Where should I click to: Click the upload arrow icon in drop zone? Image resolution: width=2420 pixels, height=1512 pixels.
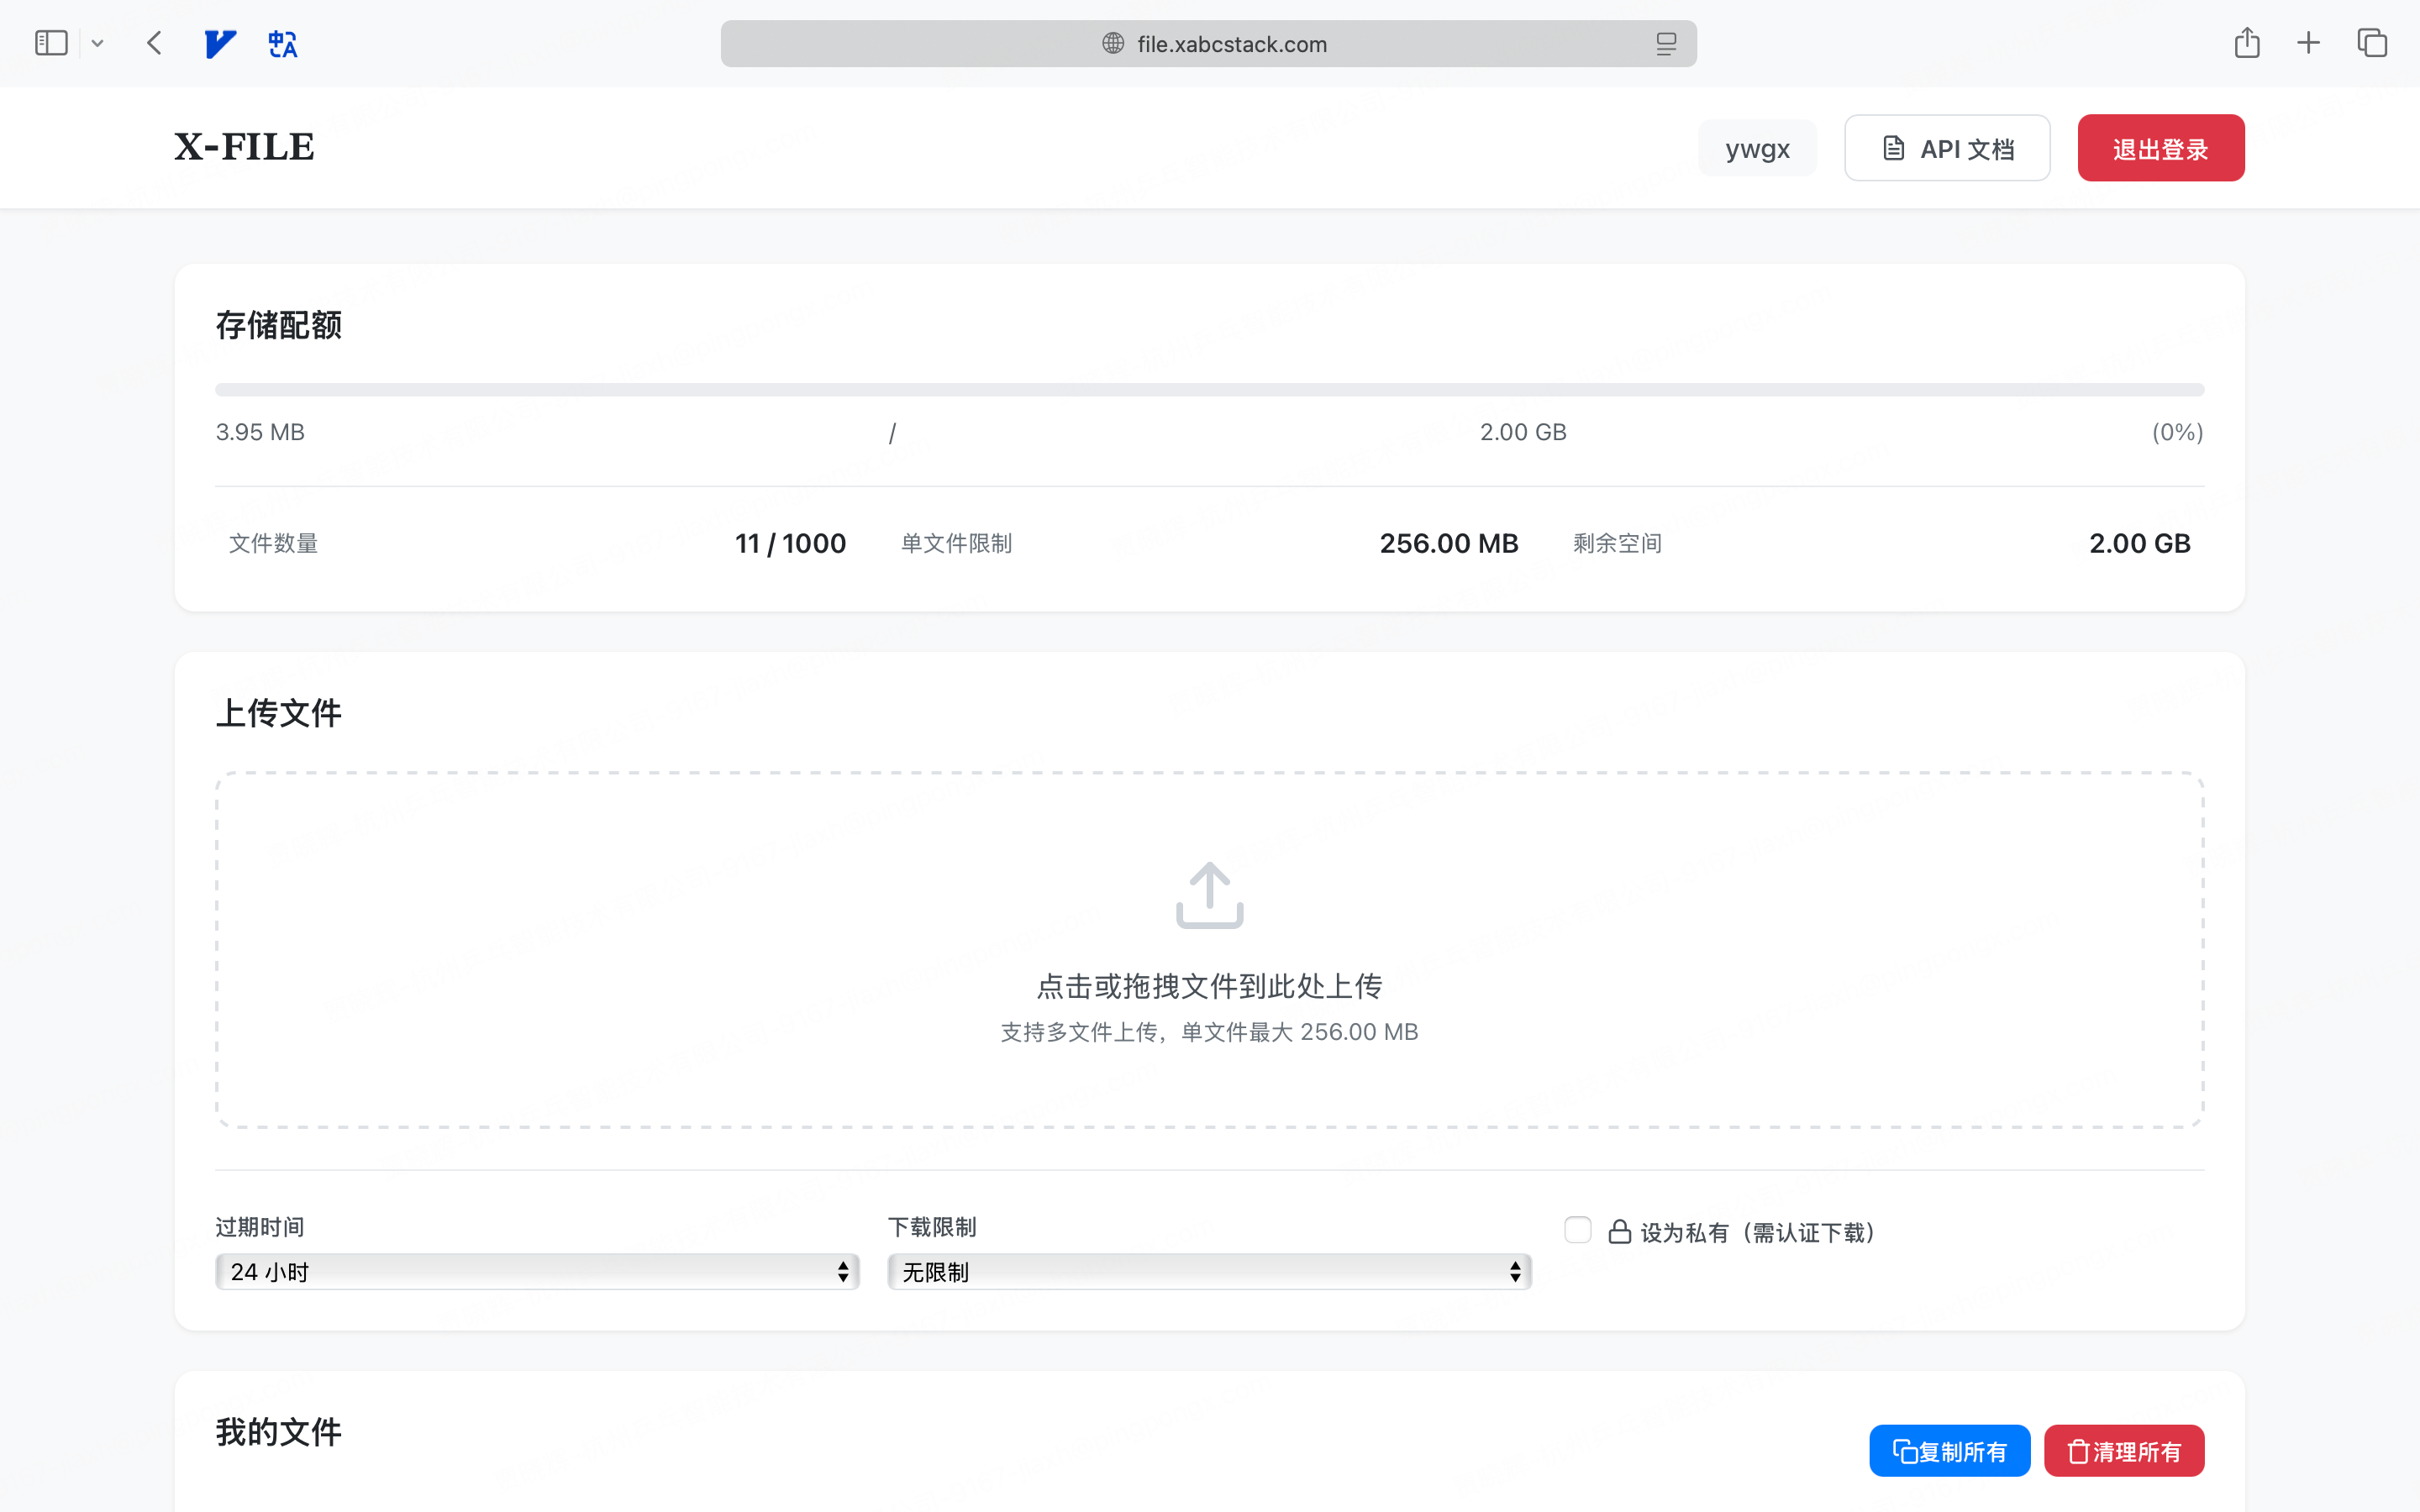pos(1209,895)
